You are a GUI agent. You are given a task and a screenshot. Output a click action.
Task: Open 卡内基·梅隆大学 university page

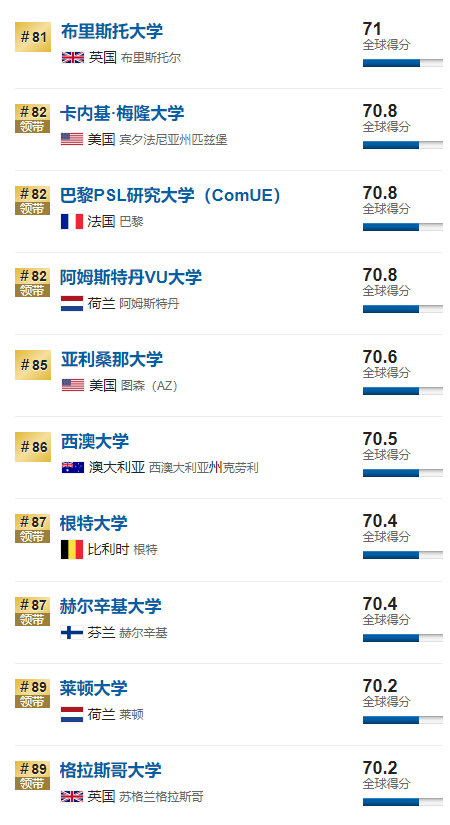122,114
